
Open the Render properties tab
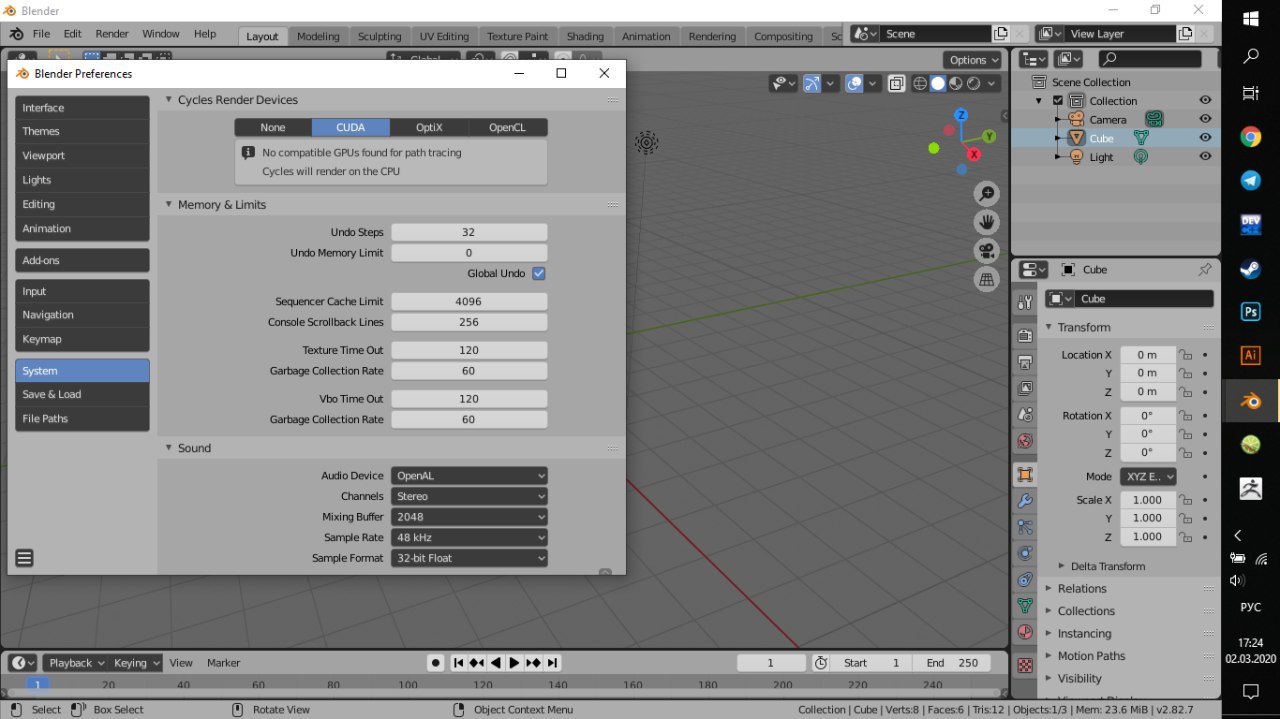[x=1025, y=335]
